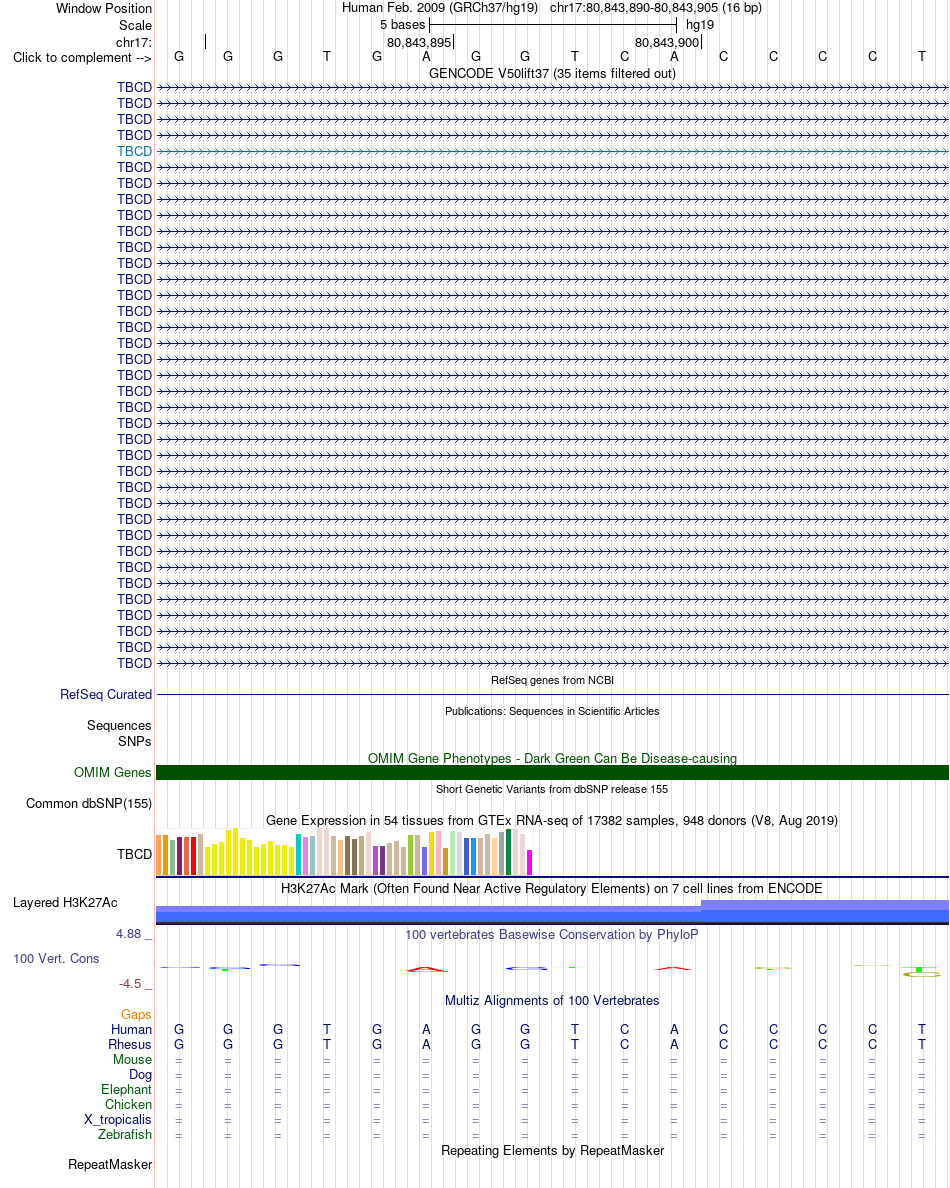Open 'Publications: Sequences in Scientific Articles' title

click(552, 711)
